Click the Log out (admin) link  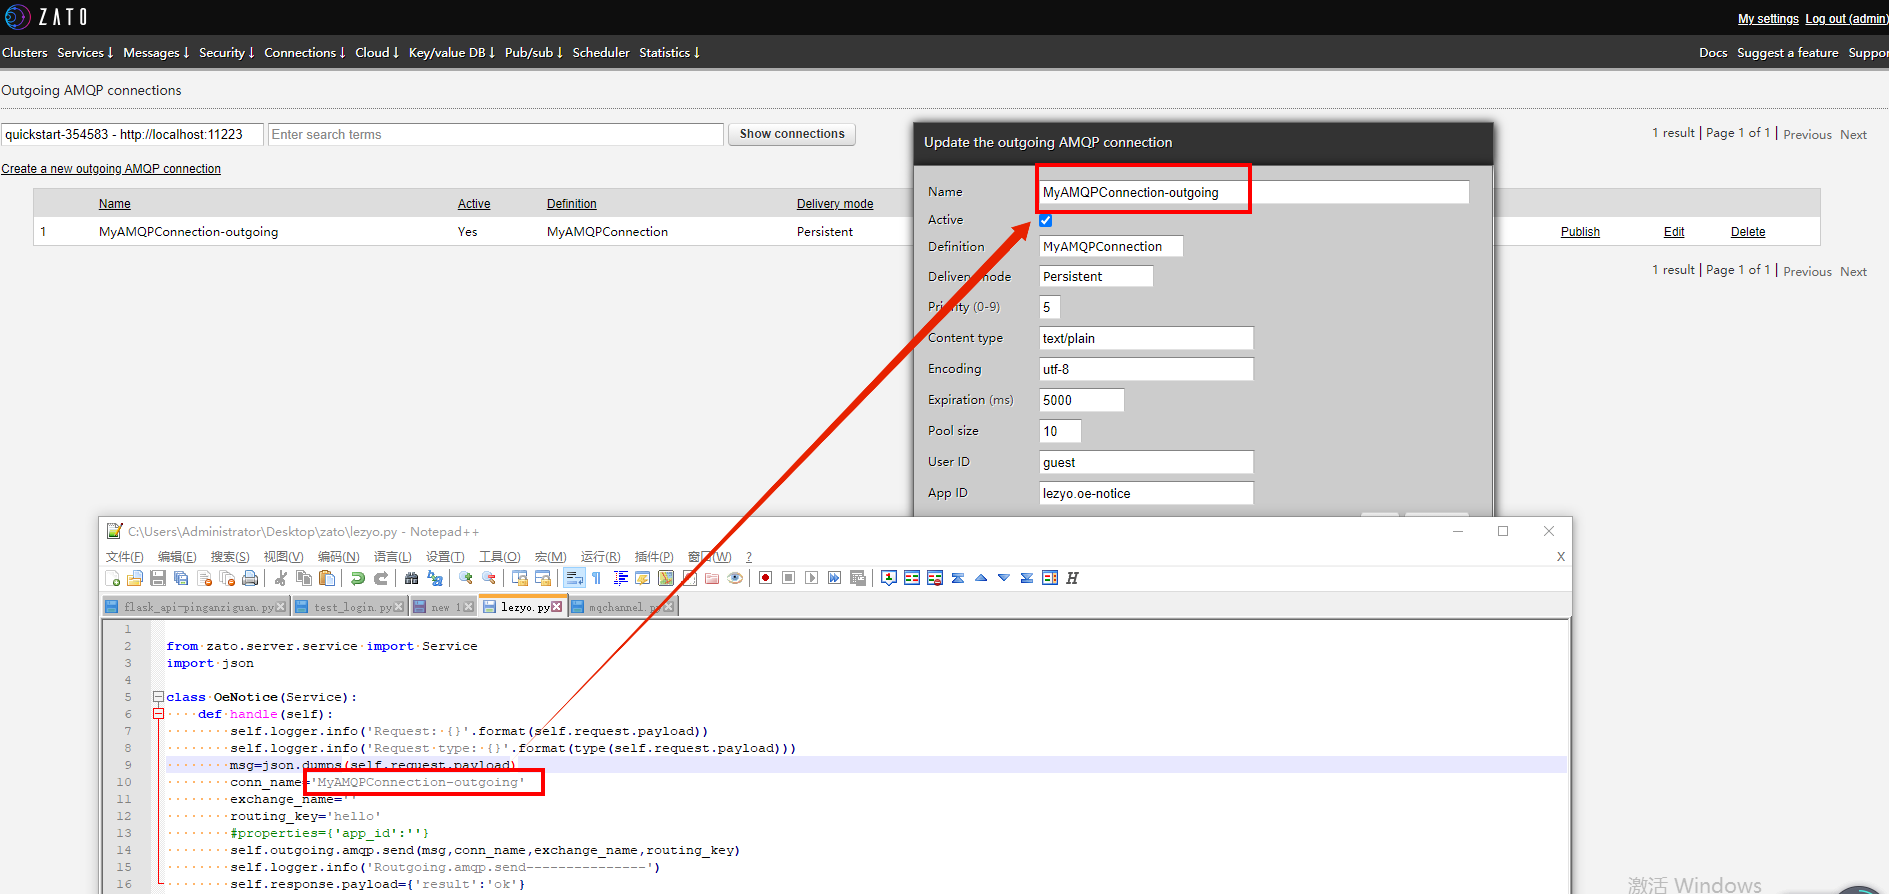pos(1846,19)
